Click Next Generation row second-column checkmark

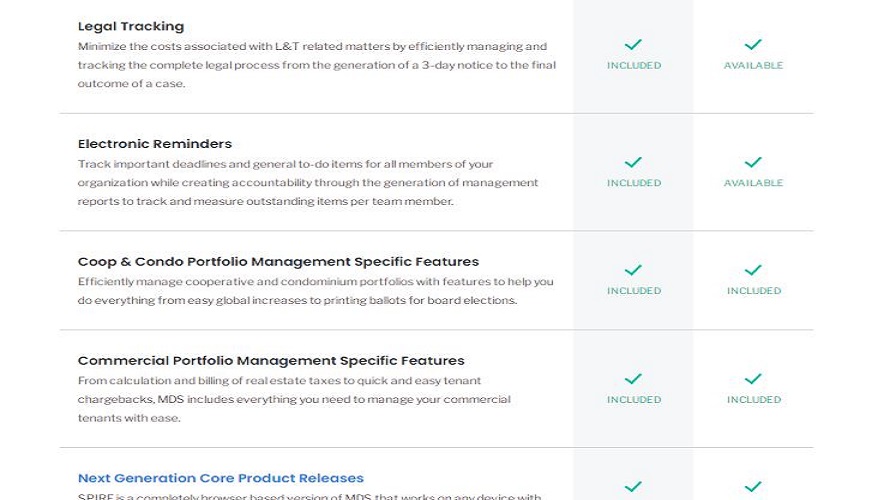pyautogui.click(x=753, y=486)
